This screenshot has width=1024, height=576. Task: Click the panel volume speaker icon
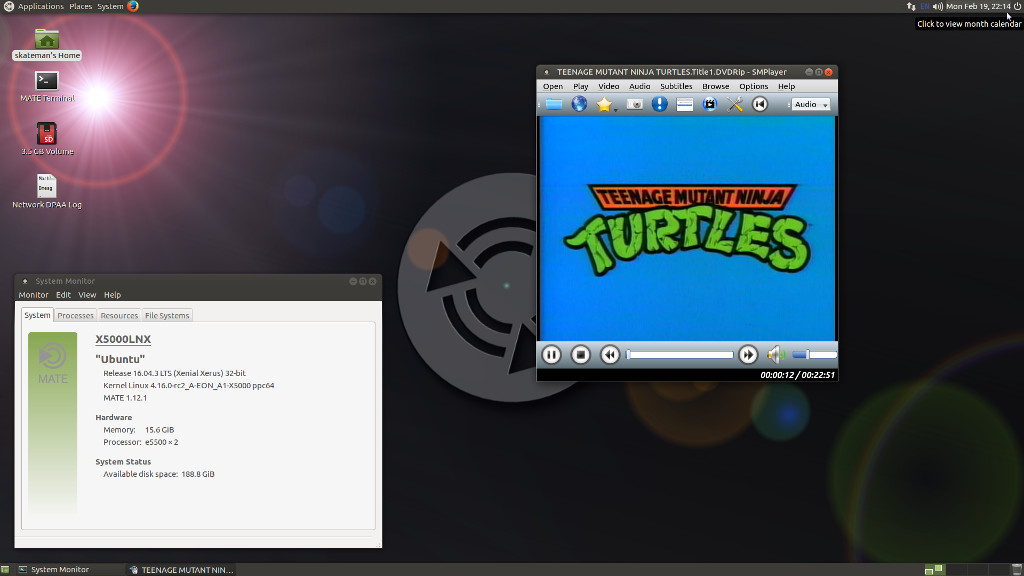[938, 6]
